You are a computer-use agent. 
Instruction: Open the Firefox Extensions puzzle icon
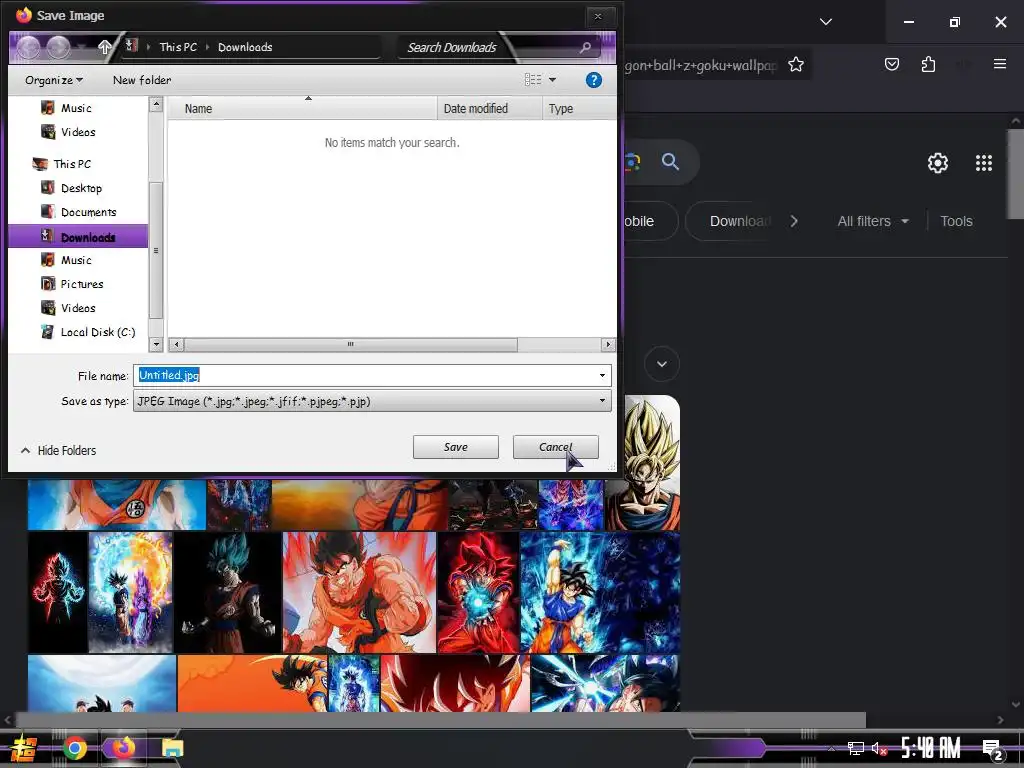pyautogui.click(x=928, y=64)
